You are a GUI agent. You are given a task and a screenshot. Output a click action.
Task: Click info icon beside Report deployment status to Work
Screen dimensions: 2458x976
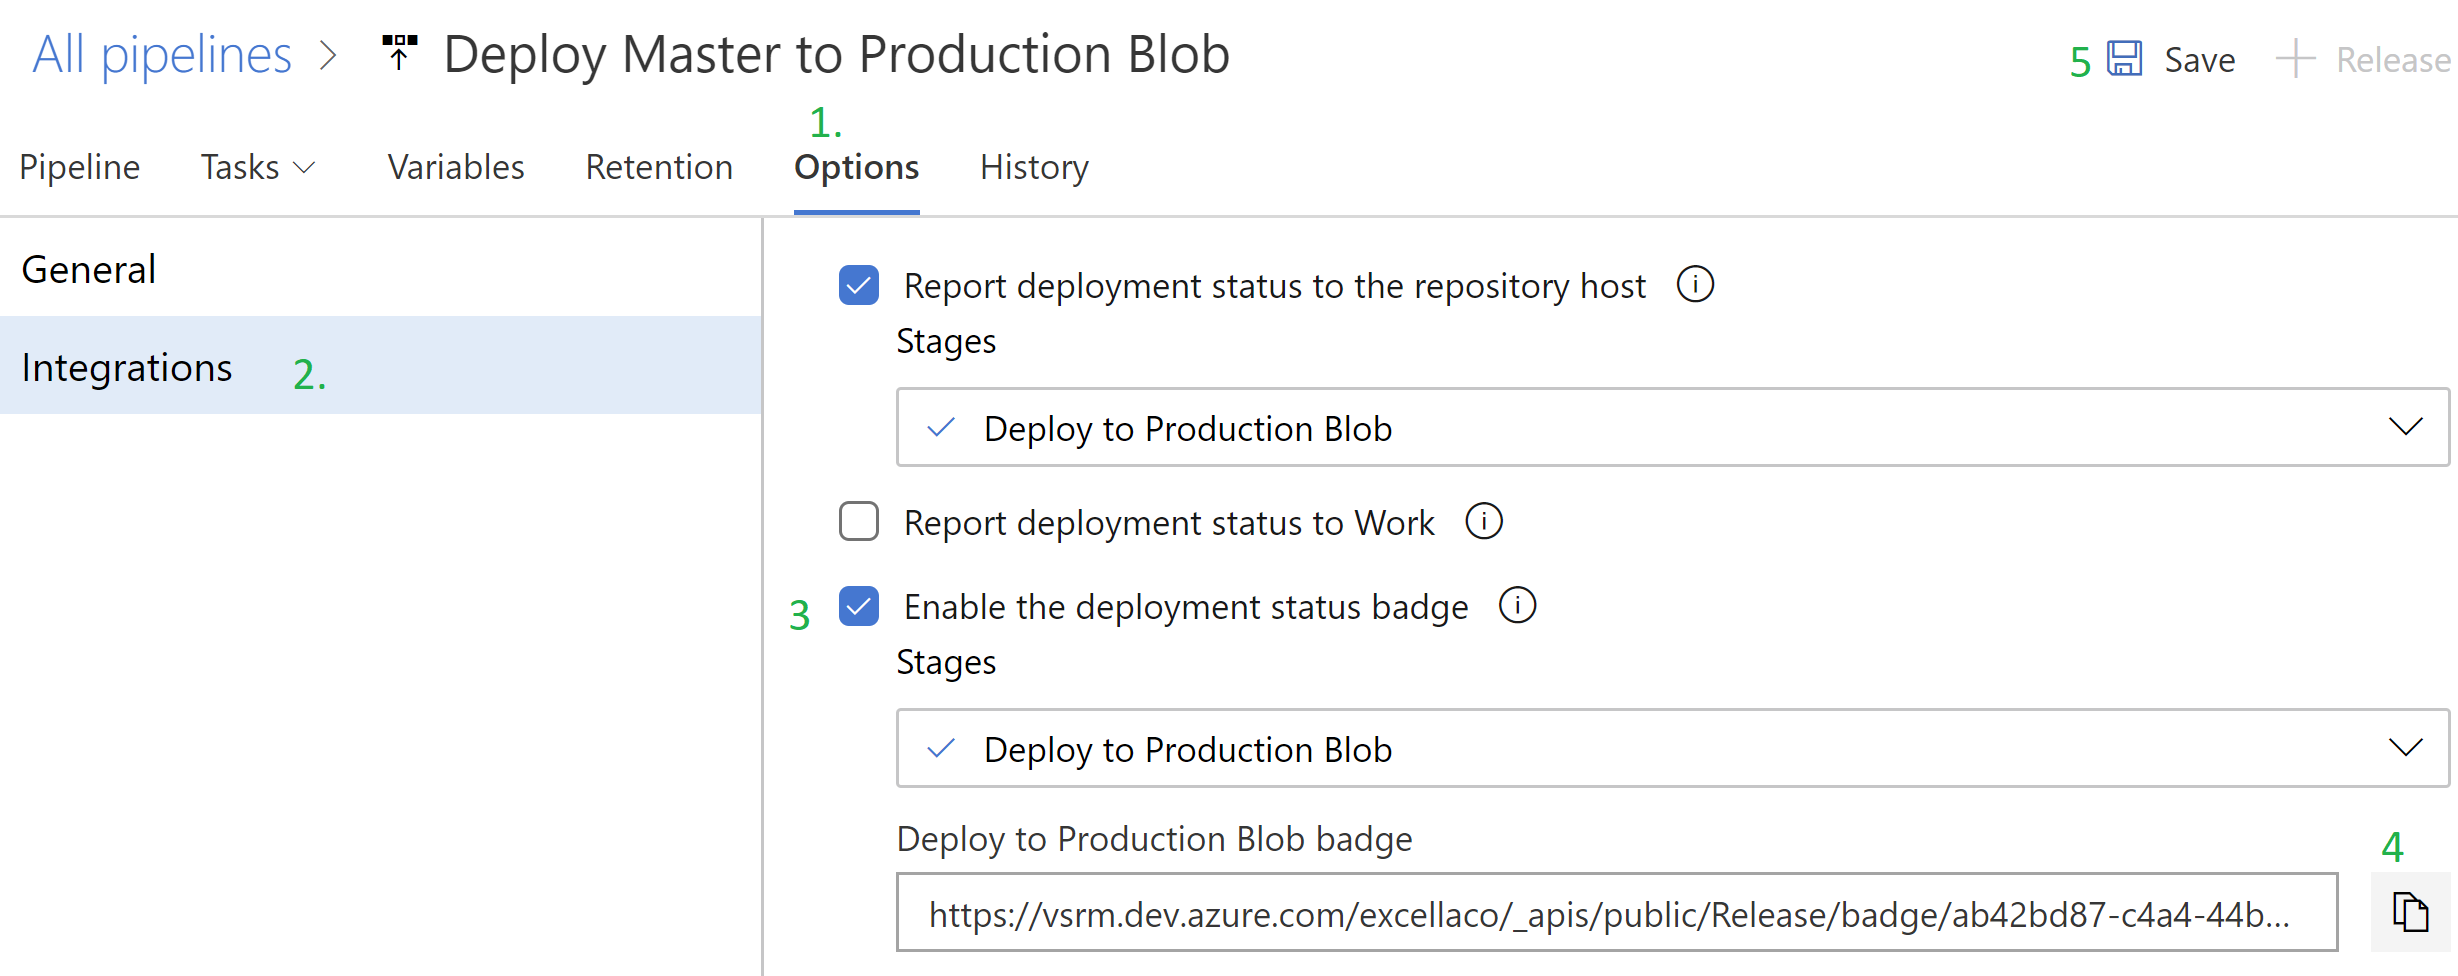tap(1485, 521)
